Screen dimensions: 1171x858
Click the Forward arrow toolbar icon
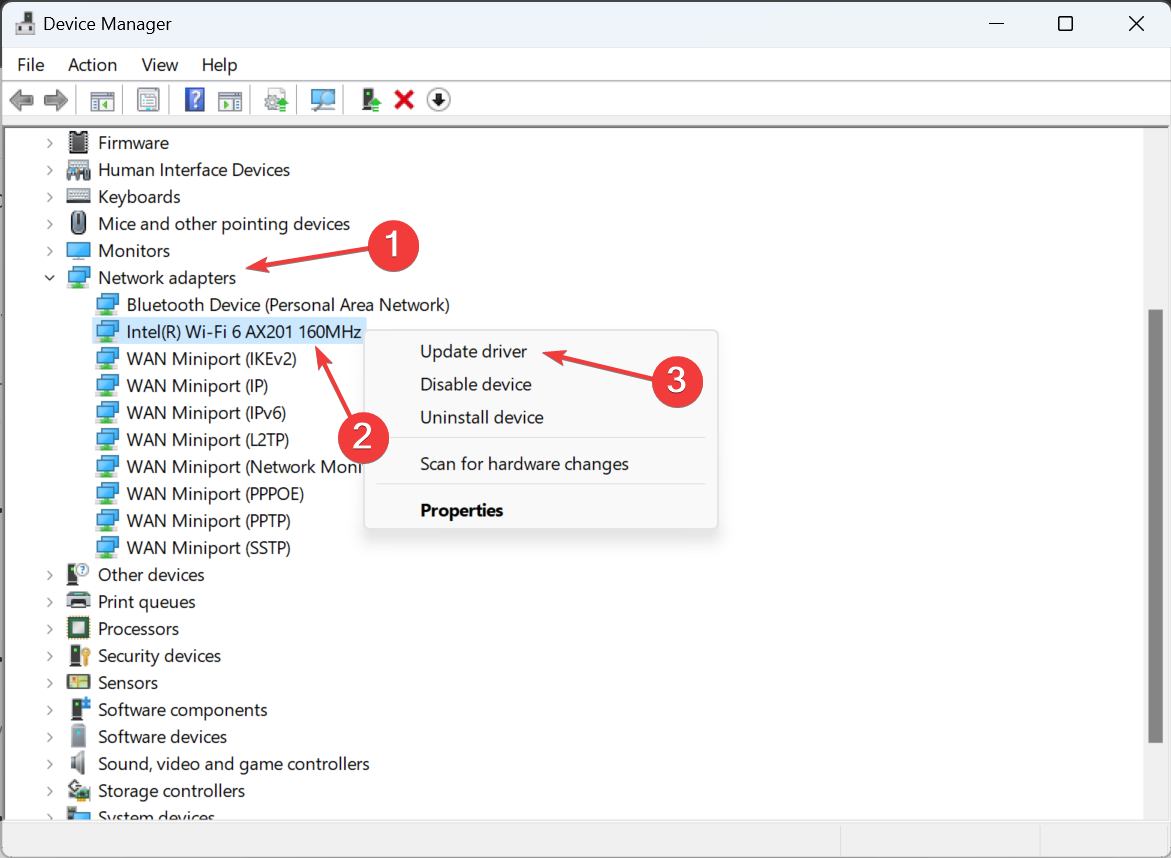click(x=56, y=99)
